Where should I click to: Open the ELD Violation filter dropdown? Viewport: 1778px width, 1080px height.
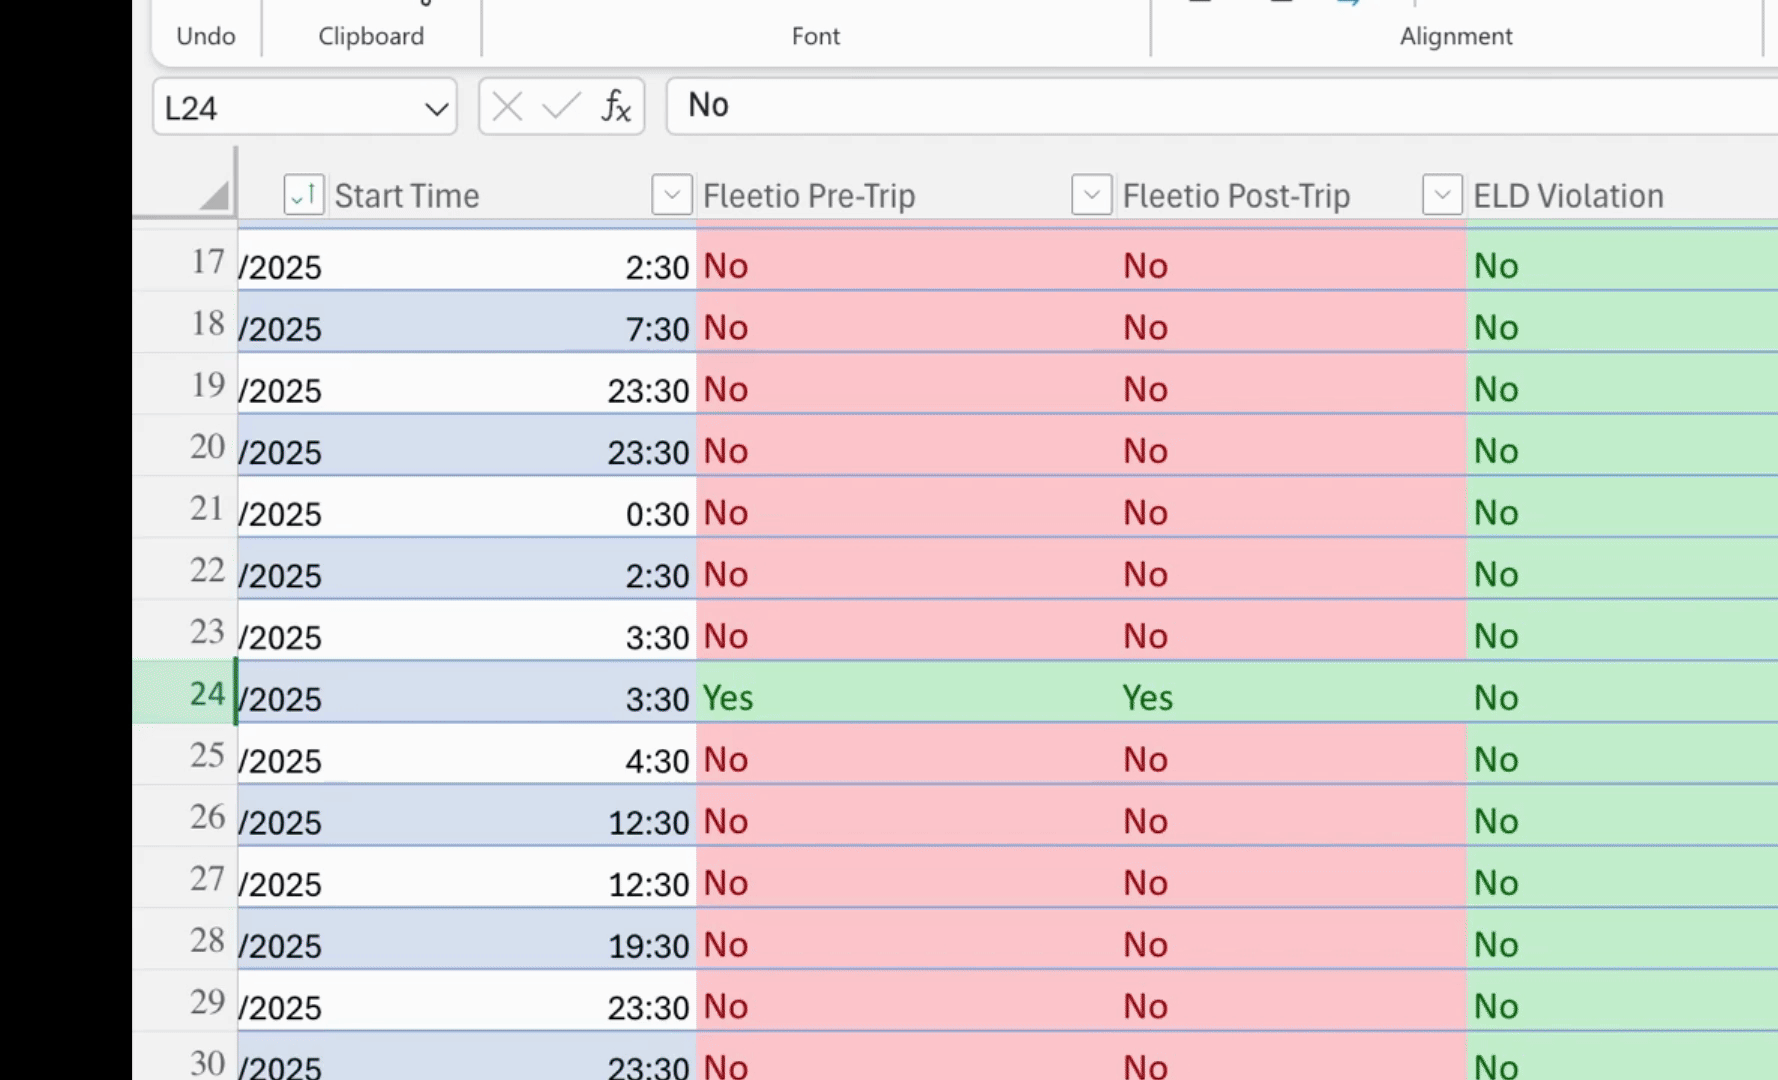[x=1442, y=194]
